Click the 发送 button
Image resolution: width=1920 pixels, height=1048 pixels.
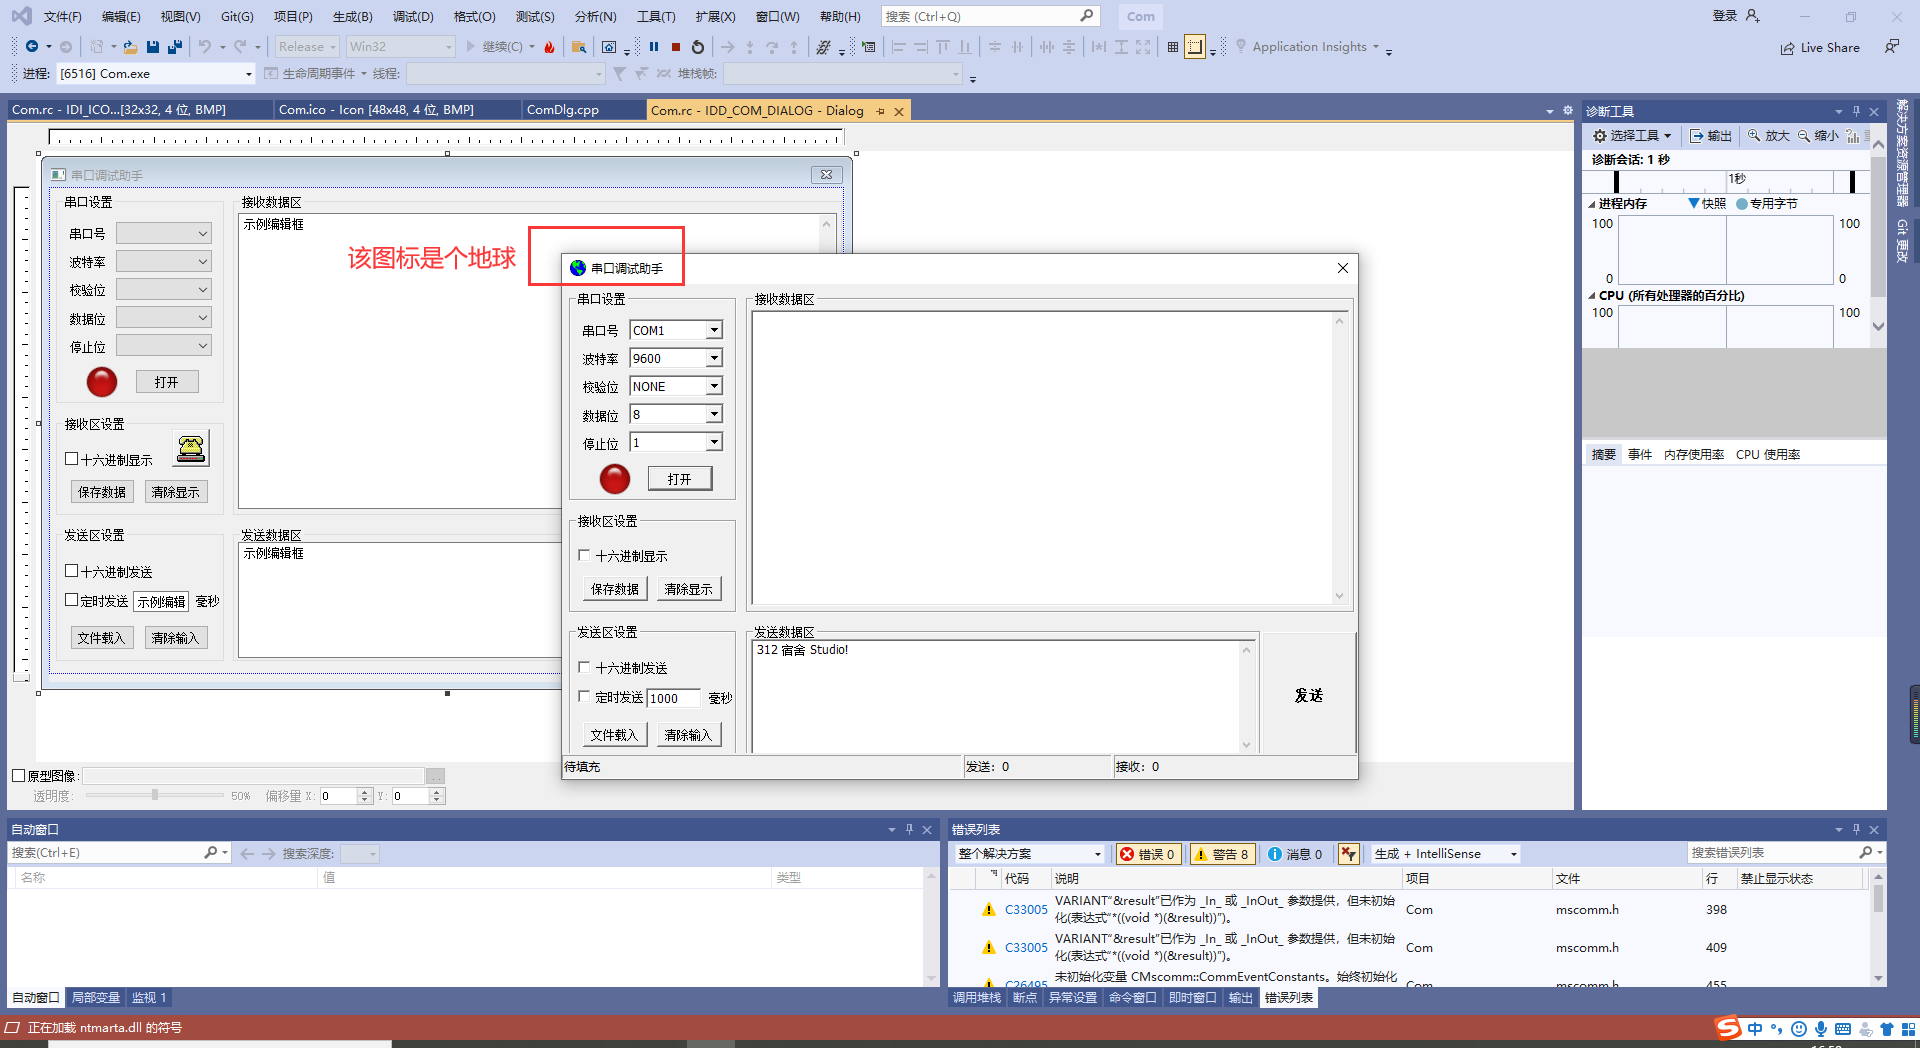1308,695
